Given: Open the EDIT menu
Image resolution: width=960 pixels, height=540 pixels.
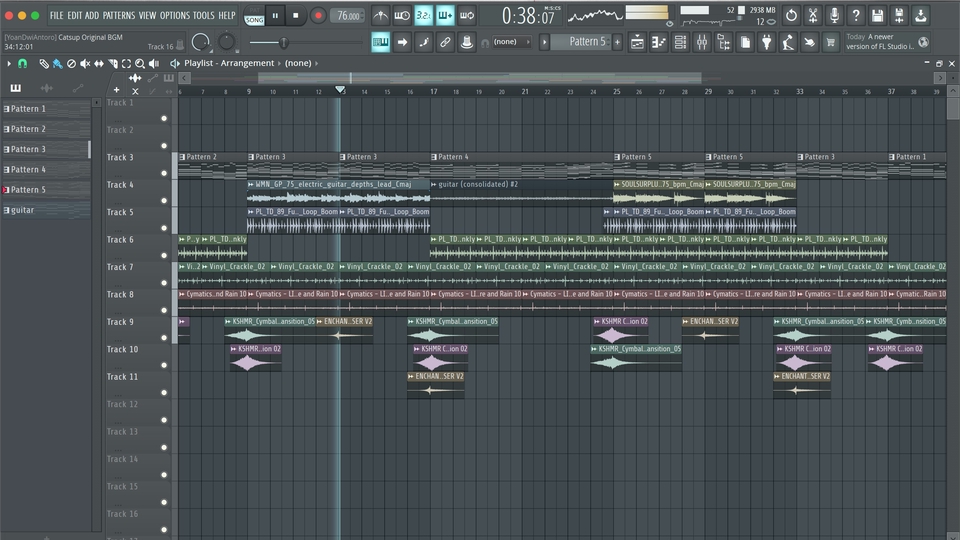Looking at the screenshot, I should pyautogui.click(x=74, y=15).
